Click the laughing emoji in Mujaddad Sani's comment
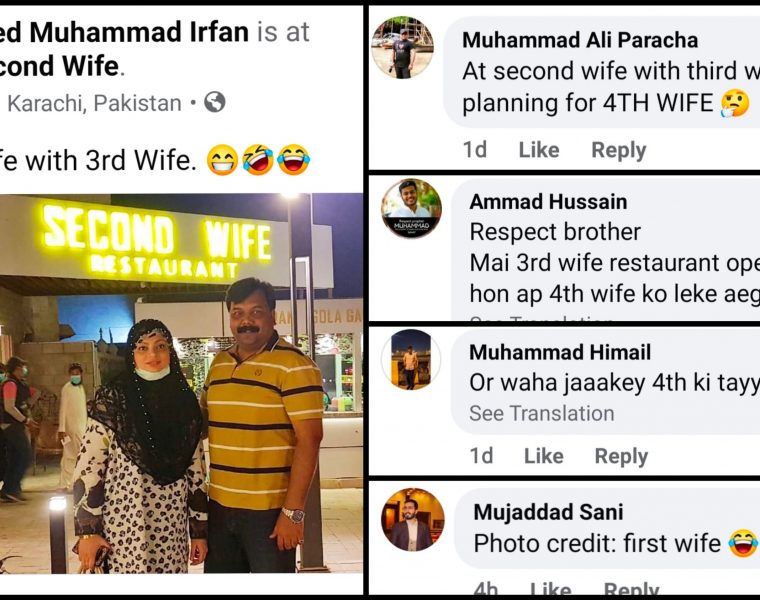 [x=743, y=544]
